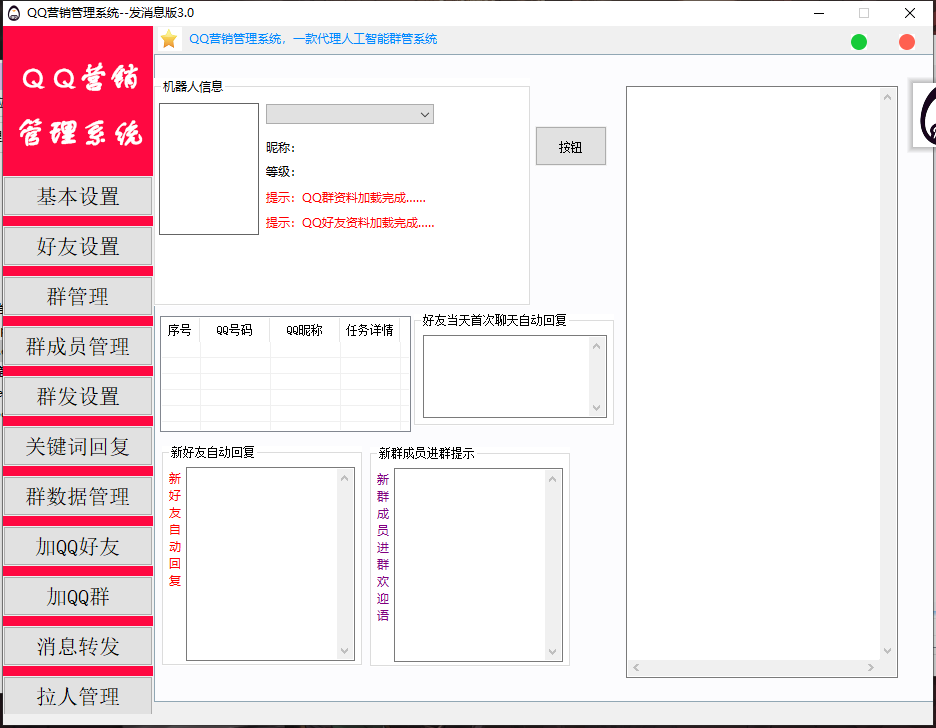The image size is (936, 728).
Task: Click the blue QQ营销管理系统 tagline text
Action: tap(313, 39)
